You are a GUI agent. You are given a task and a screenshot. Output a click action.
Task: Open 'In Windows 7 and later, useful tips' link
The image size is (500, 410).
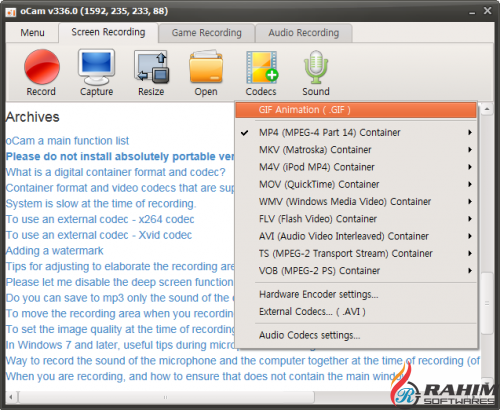point(120,345)
